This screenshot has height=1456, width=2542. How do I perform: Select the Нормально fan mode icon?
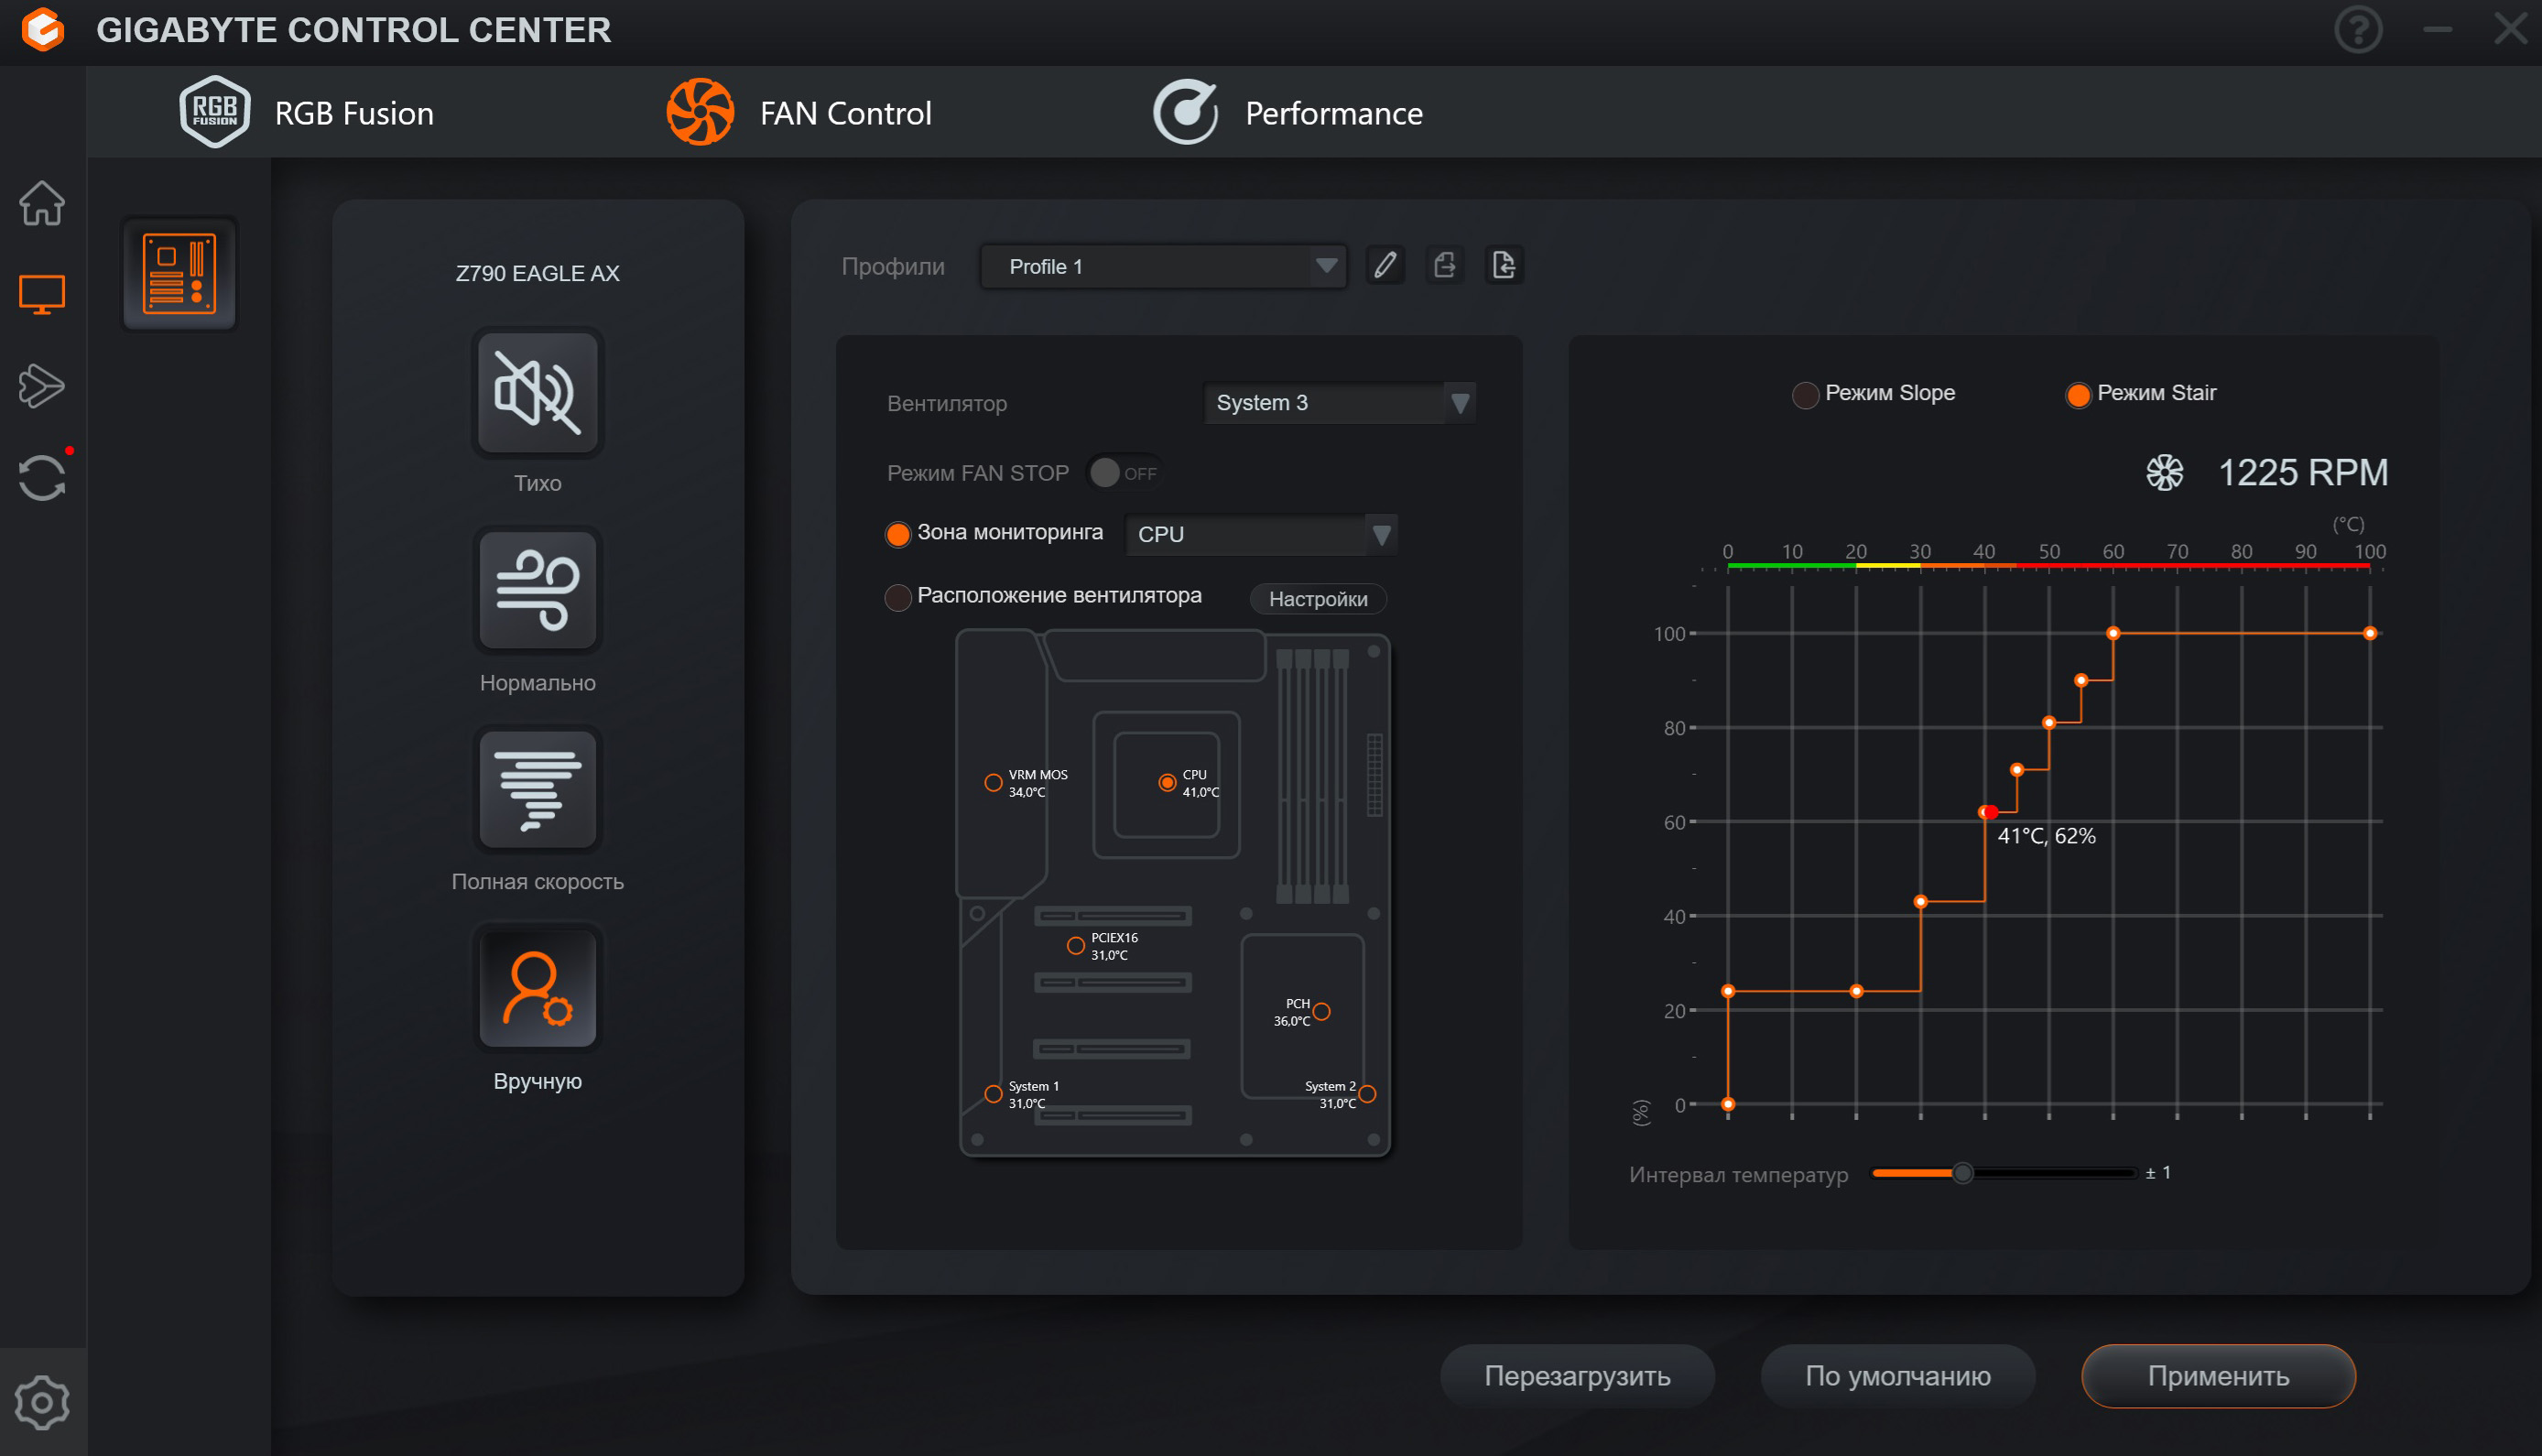[x=537, y=591]
